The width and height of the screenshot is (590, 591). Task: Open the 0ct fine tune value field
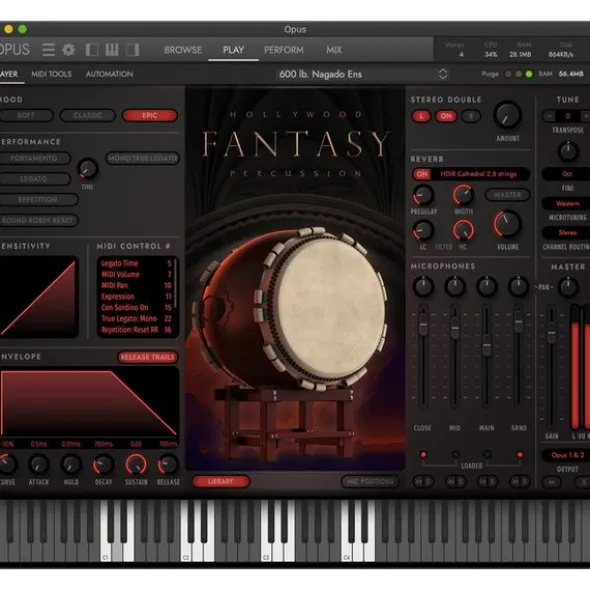[x=567, y=174]
